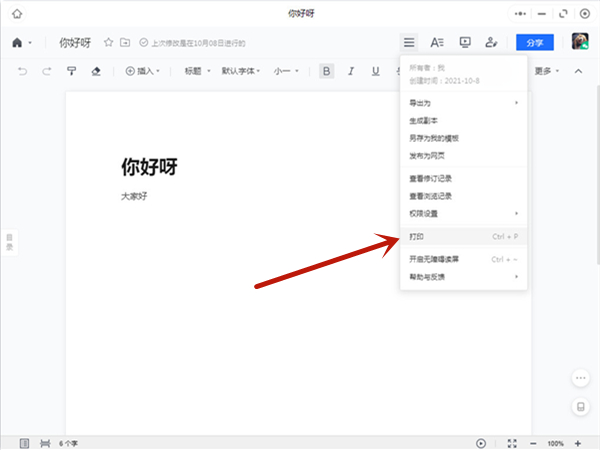Image resolution: width=600 pixels, height=450 pixels.
Task: Click the vertical scrollbar on right edge
Action: click(x=598, y=174)
